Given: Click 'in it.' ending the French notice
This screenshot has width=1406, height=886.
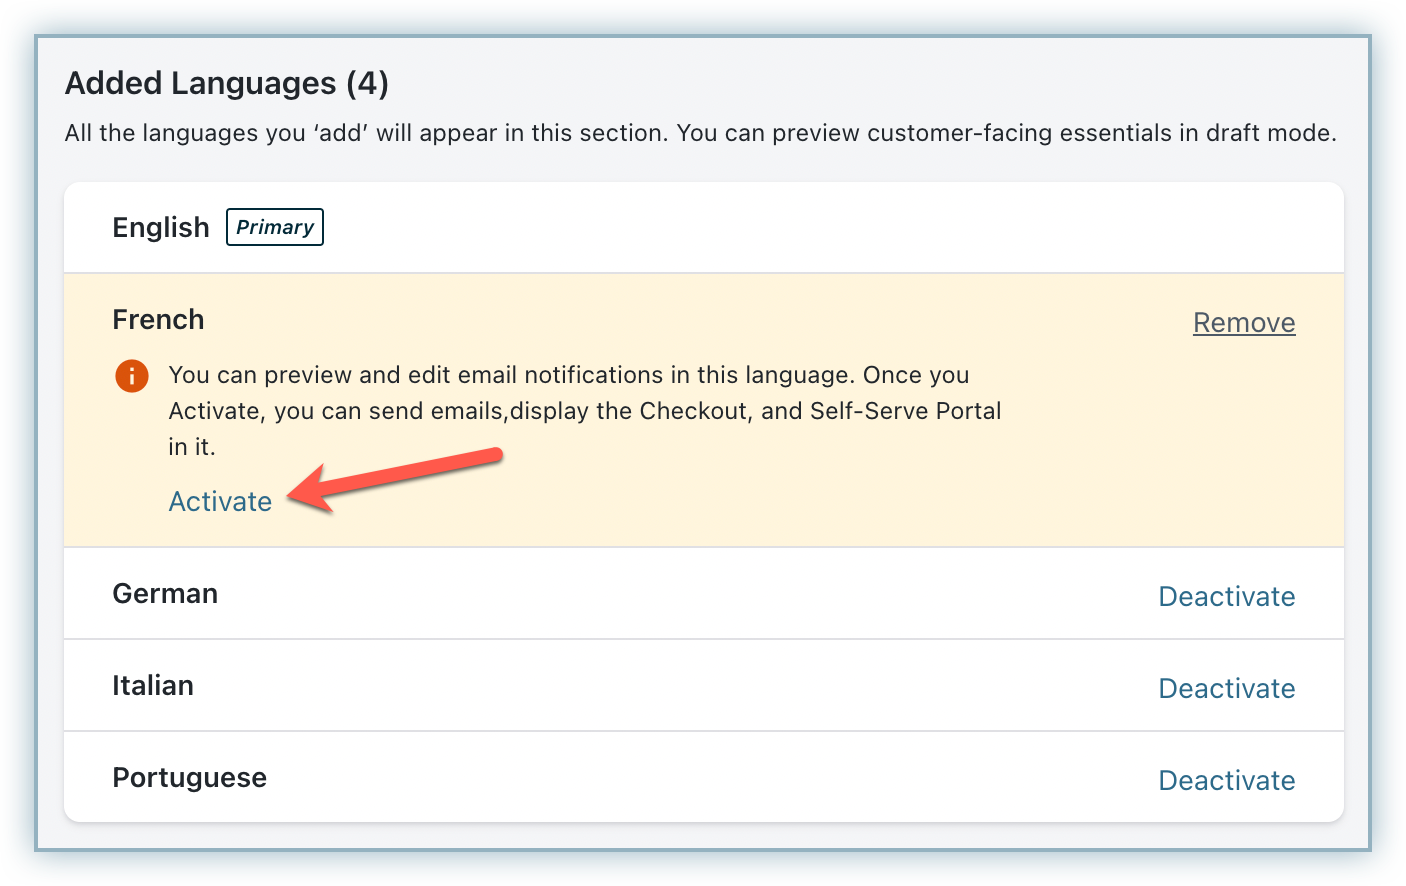Looking at the screenshot, I should point(192,447).
